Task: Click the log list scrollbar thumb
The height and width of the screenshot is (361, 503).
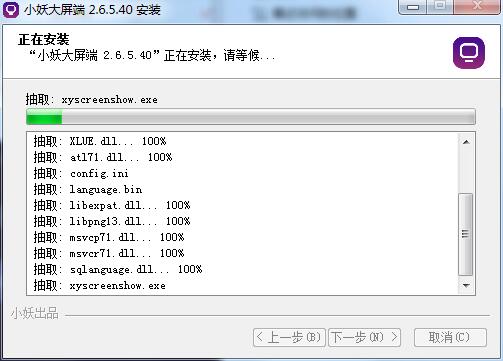Action: 466,234
